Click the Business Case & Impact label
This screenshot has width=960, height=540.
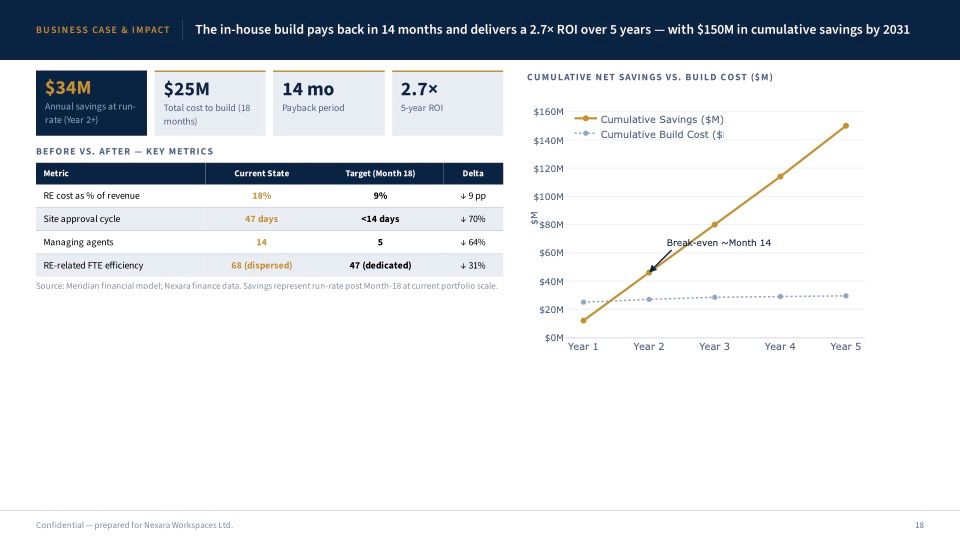103,29
